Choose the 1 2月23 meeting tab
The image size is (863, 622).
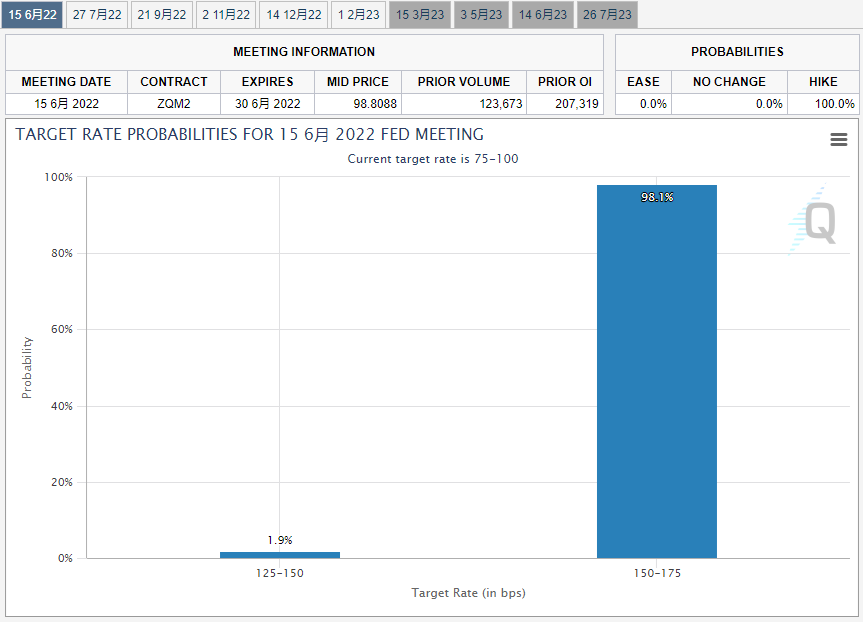tap(358, 15)
